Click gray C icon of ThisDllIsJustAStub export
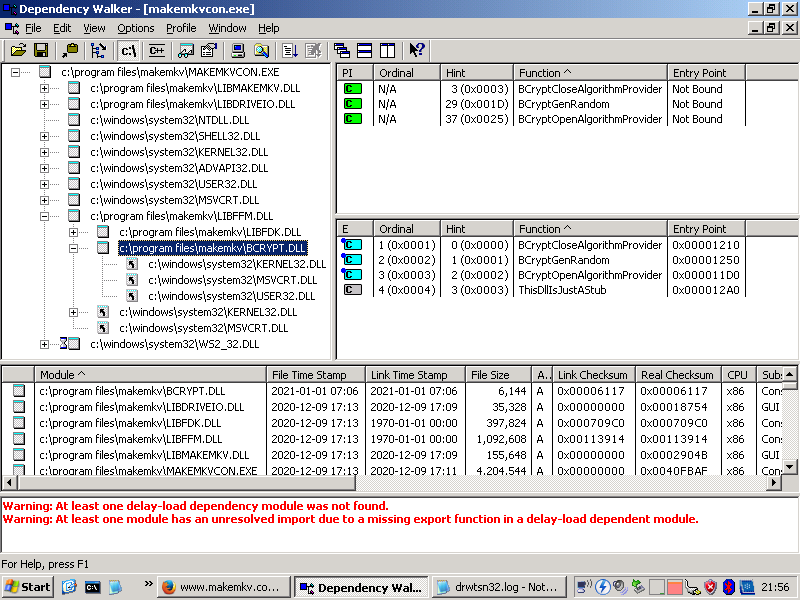The image size is (800, 600). [x=353, y=290]
